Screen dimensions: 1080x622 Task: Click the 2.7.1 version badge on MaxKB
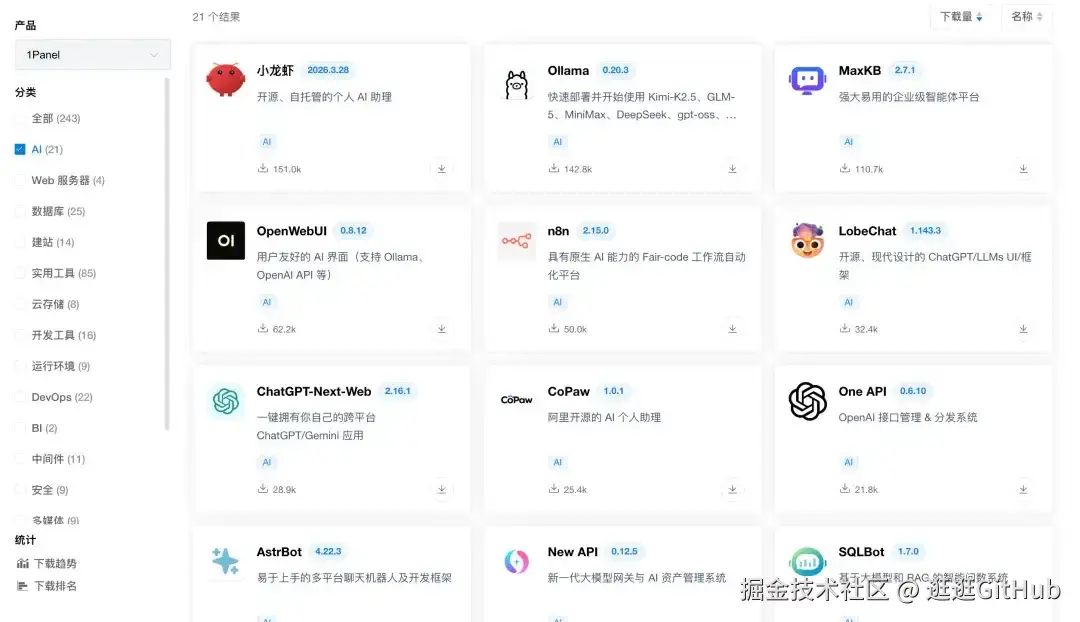point(904,70)
